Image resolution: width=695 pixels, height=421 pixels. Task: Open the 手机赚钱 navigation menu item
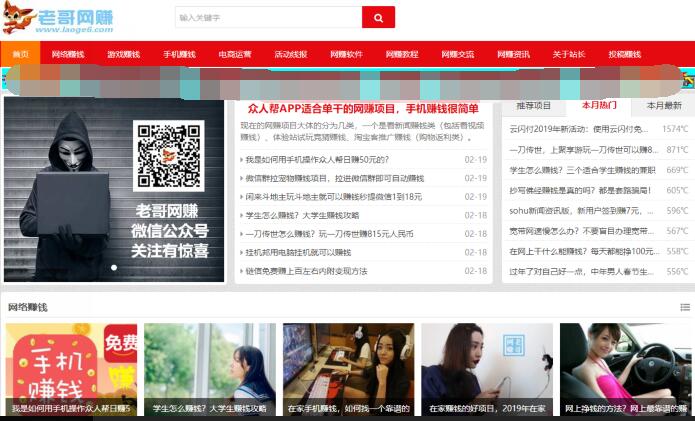point(179,54)
